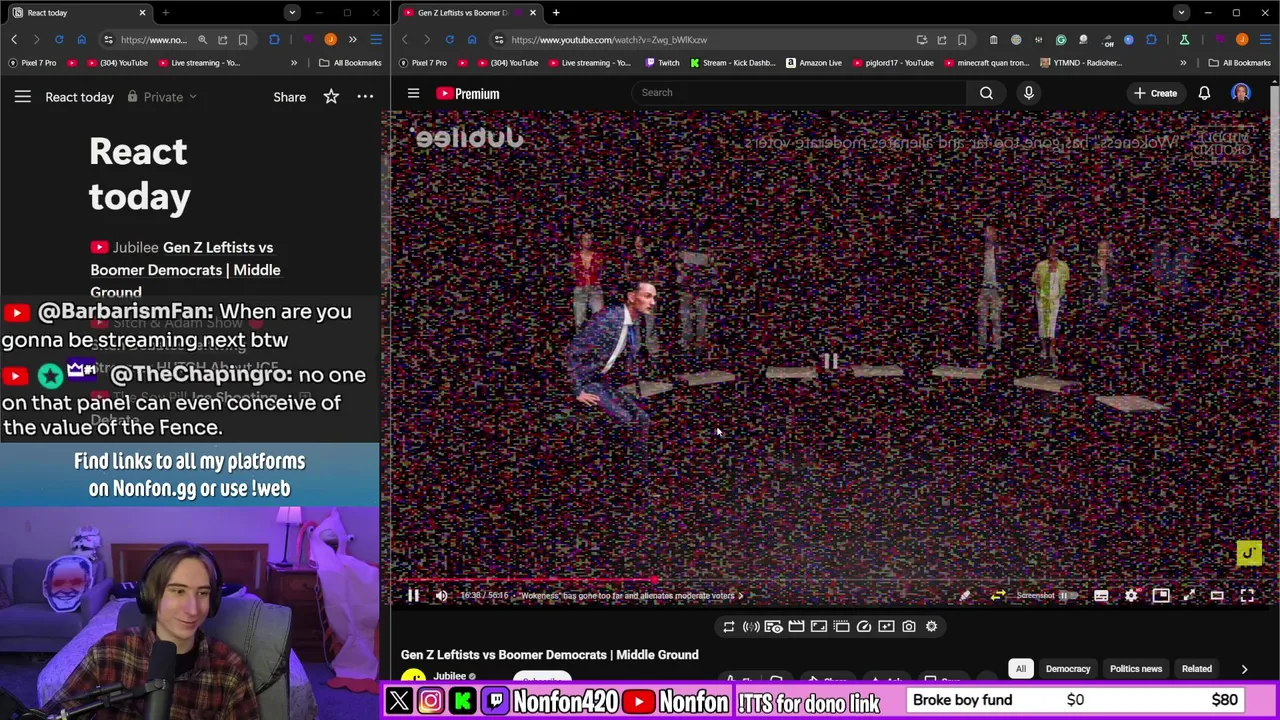Viewport: 1280px width, 720px height.
Task: Open browser menu in the Notion window
Action: (376, 40)
